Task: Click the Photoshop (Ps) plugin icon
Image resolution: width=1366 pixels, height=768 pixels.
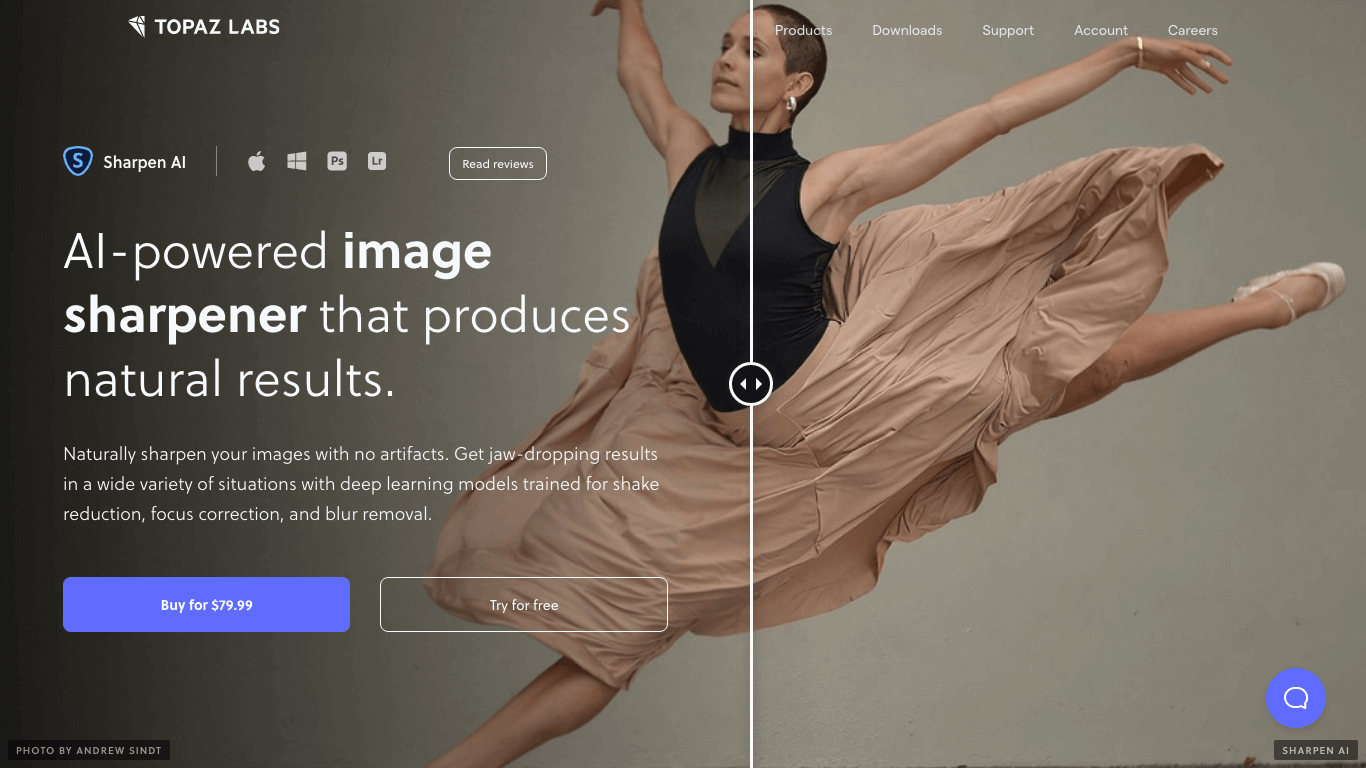Action: point(337,161)
